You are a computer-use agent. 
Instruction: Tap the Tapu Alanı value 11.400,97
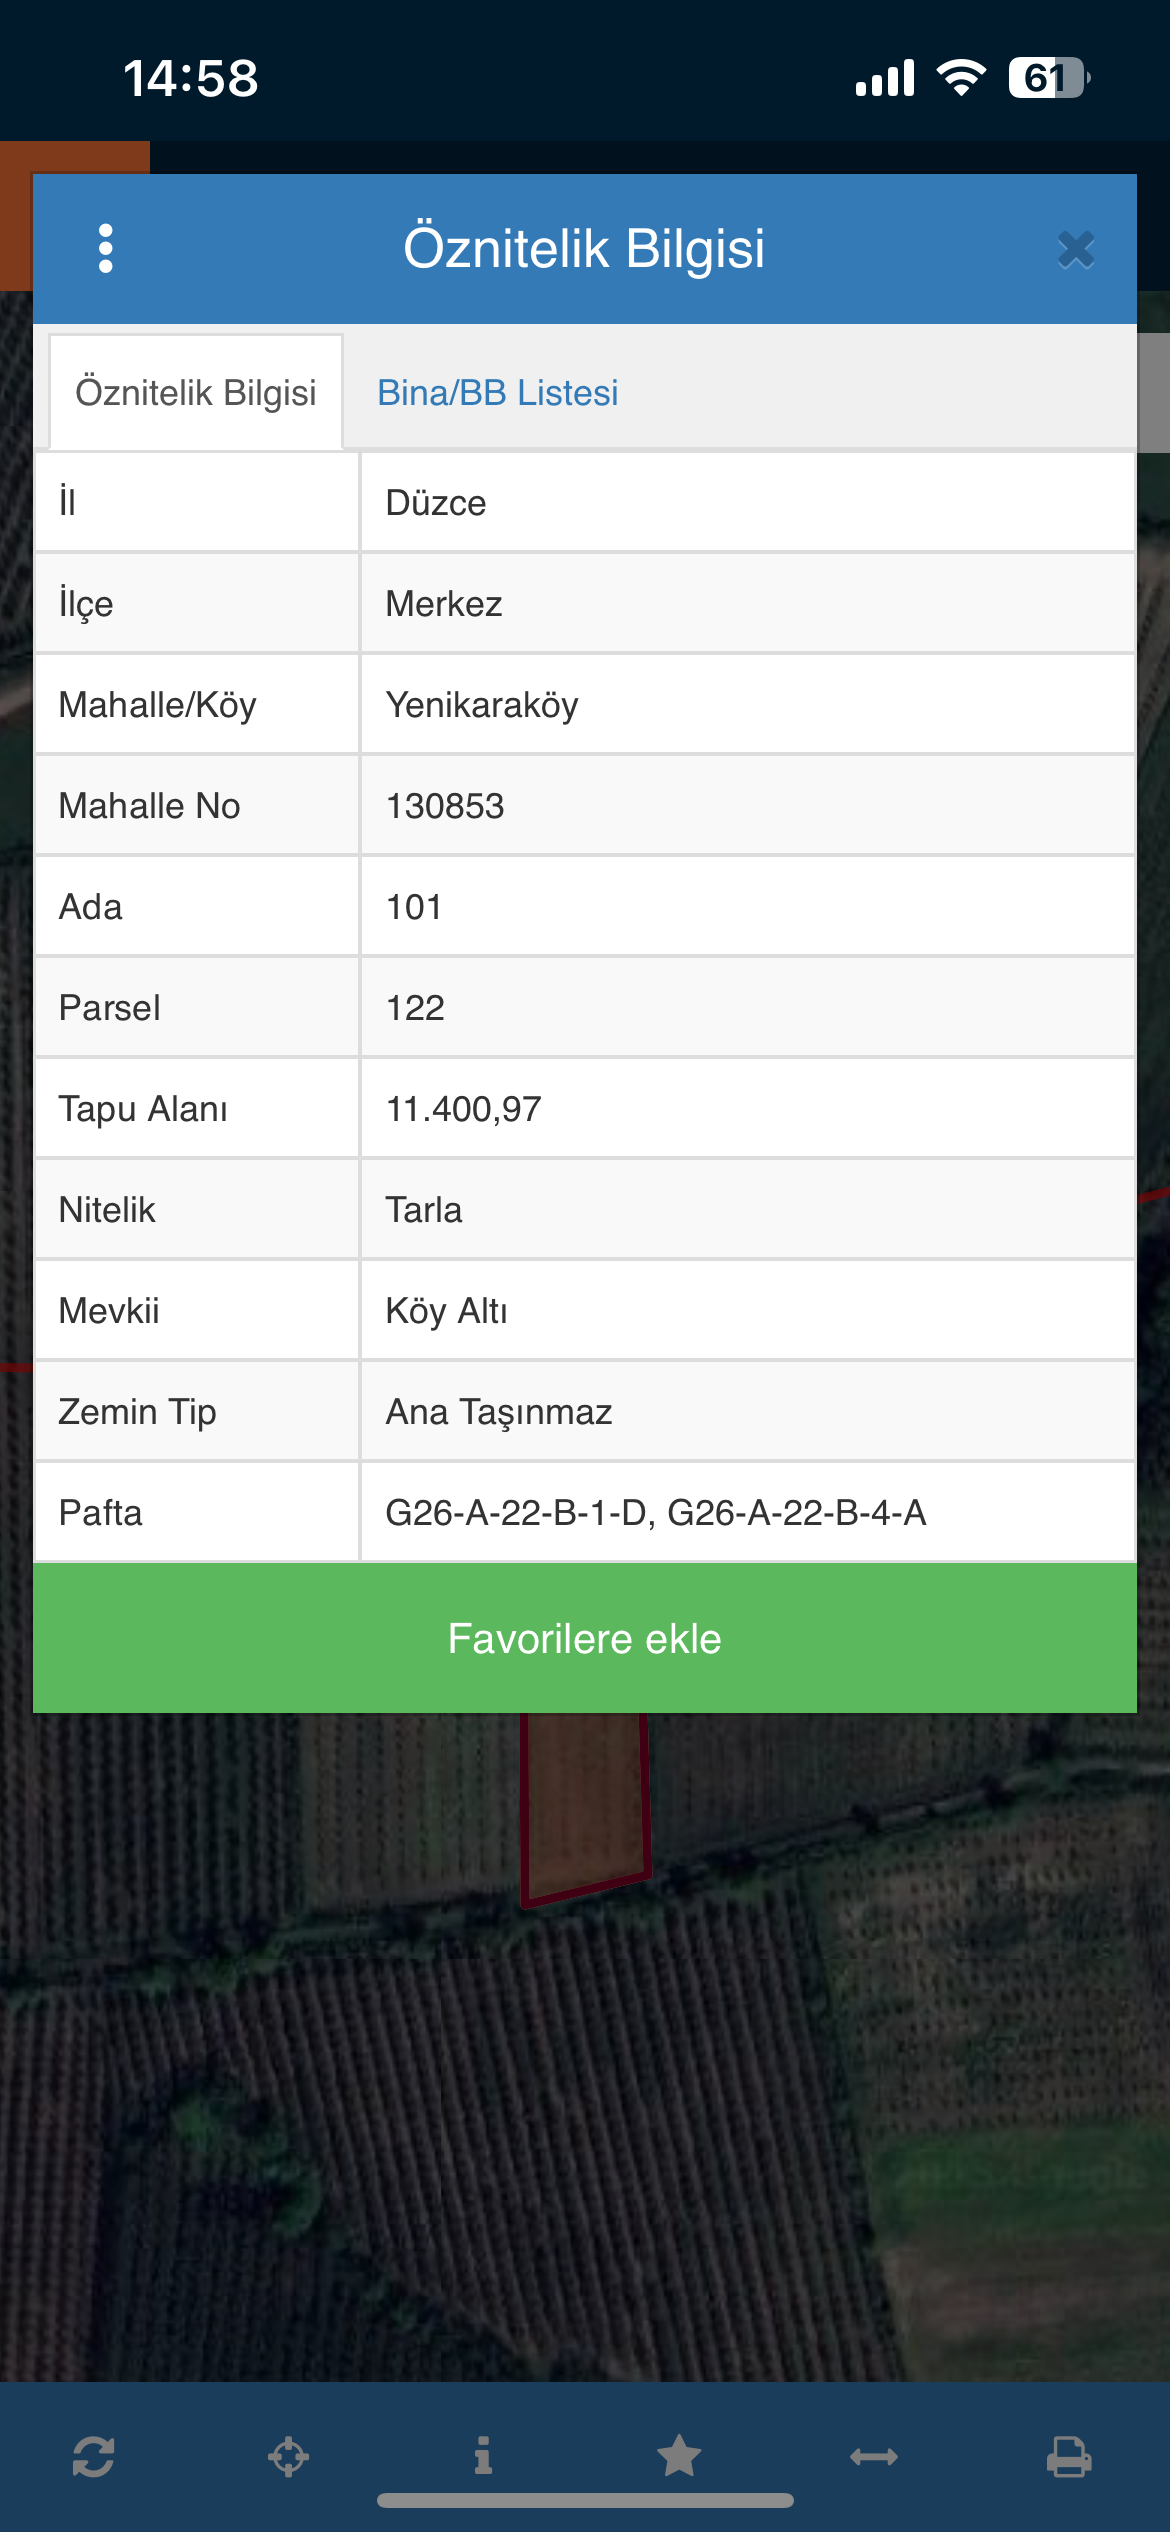464,1109
